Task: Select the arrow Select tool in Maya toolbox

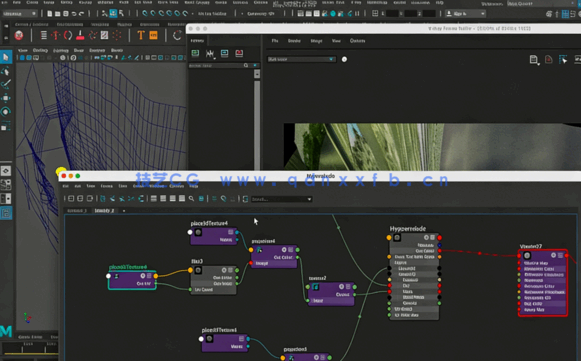Action: tap(6, 57)
